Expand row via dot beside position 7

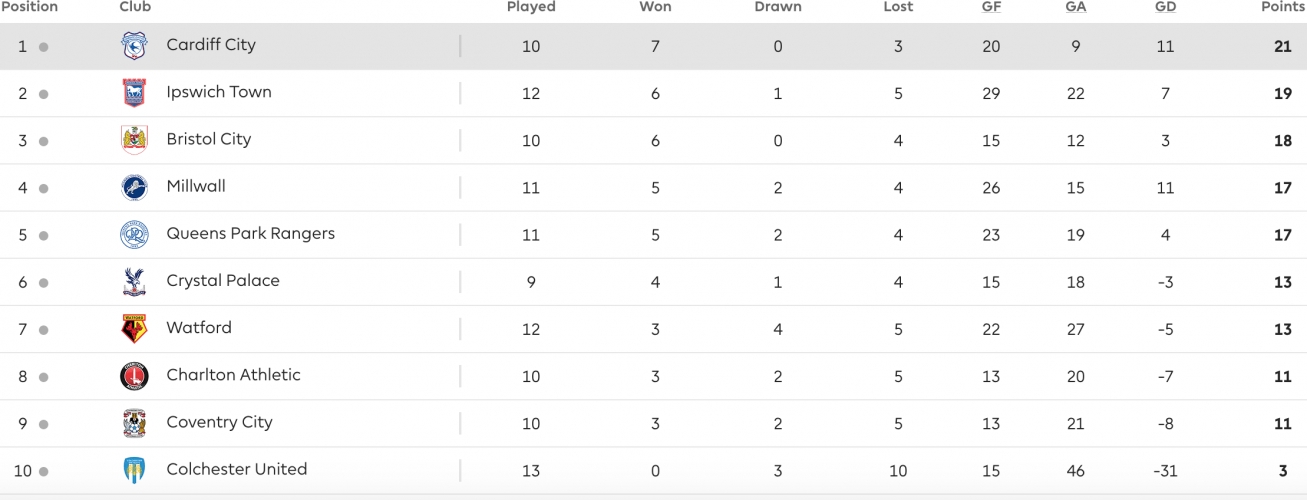tap(44, 330)
